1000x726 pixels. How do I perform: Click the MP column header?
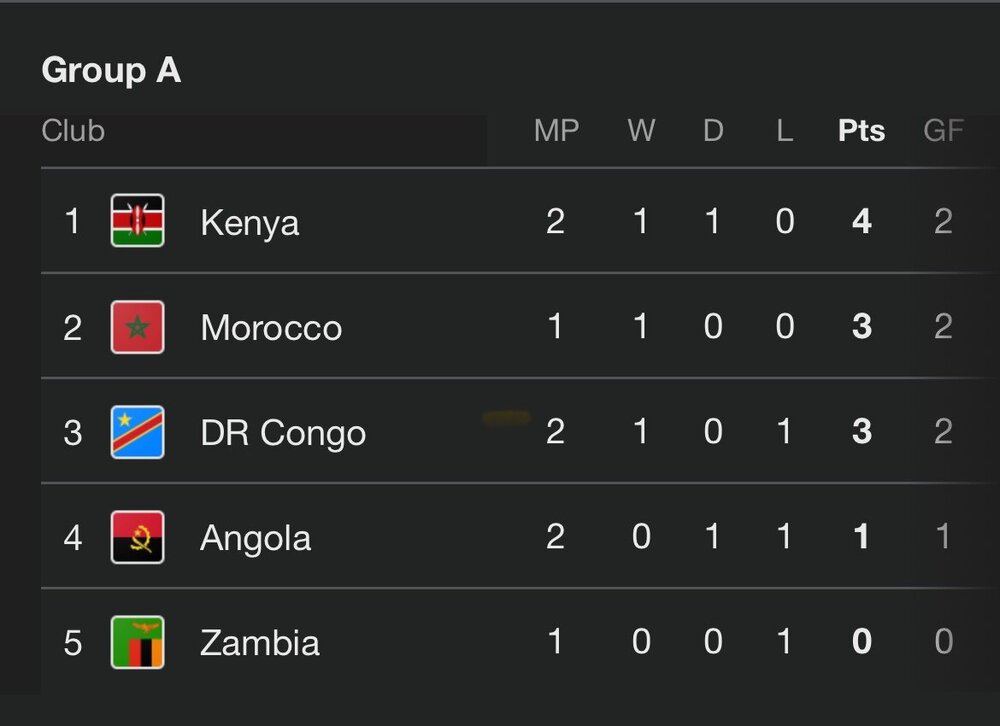[556, 131]
